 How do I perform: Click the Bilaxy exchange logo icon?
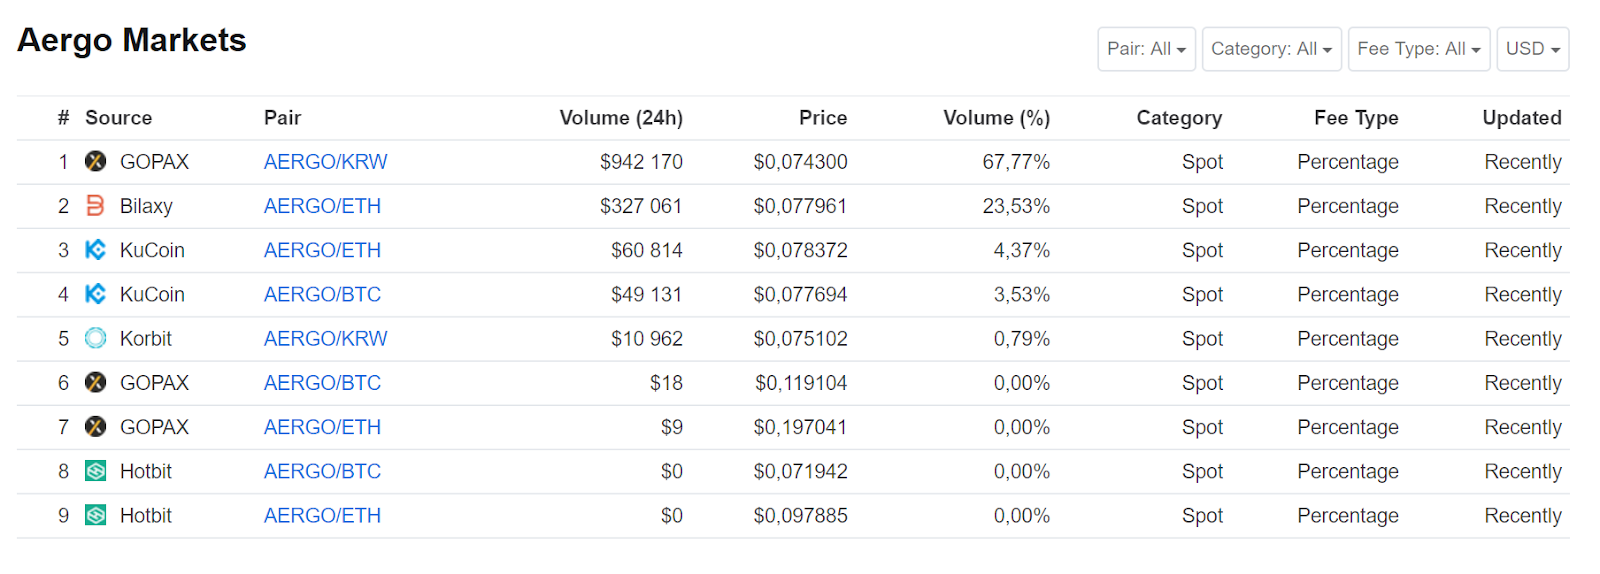[95, 206]
